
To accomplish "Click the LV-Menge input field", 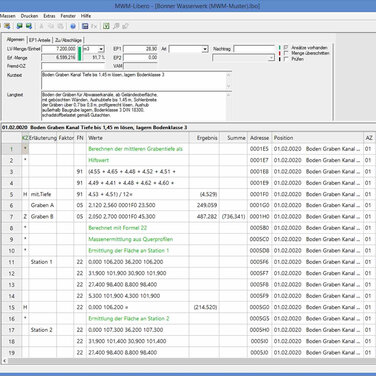I will pyautogui.click(x=59, y=49).
